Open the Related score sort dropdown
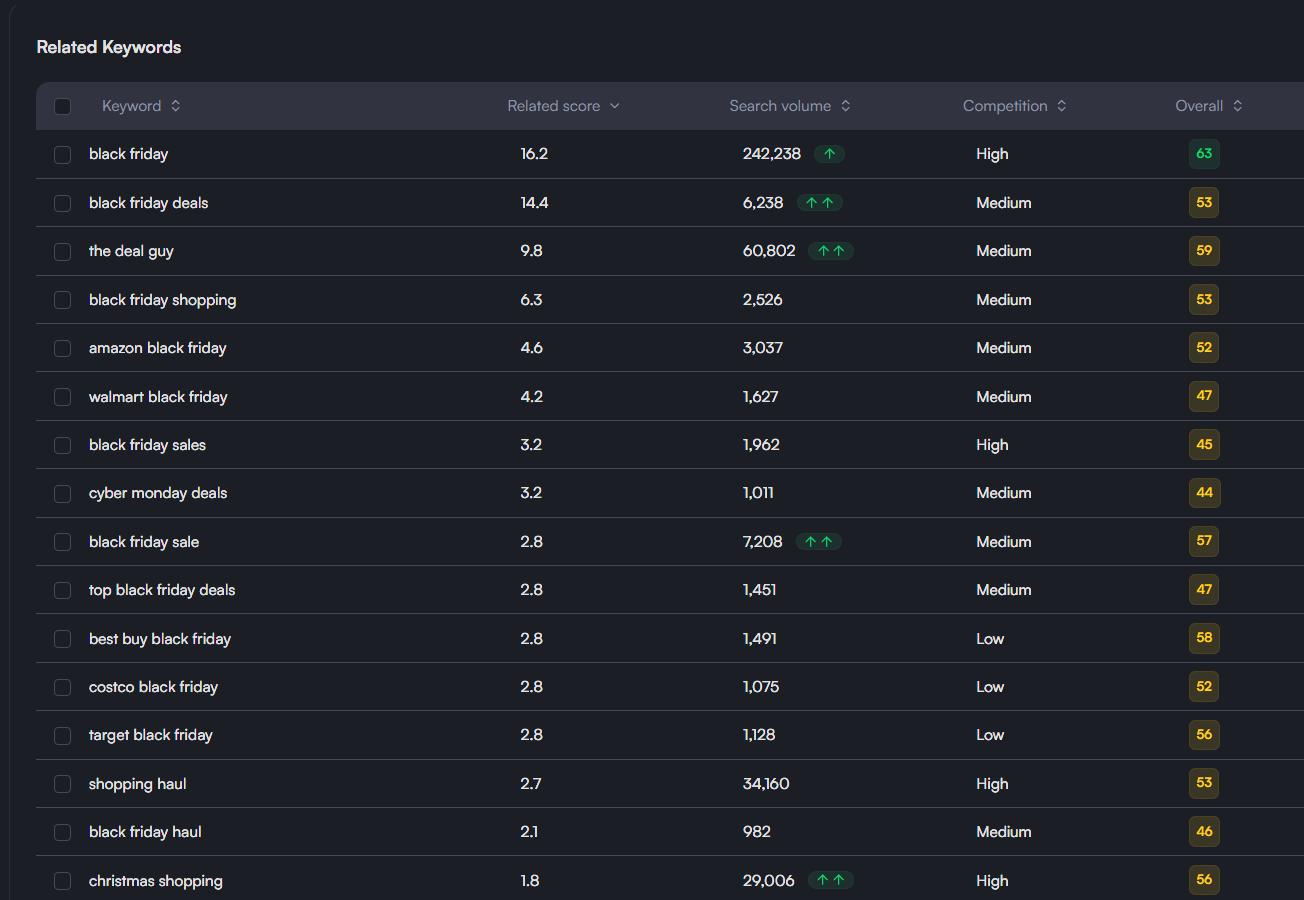1304x900 pixels. click(x=614, y=105)
